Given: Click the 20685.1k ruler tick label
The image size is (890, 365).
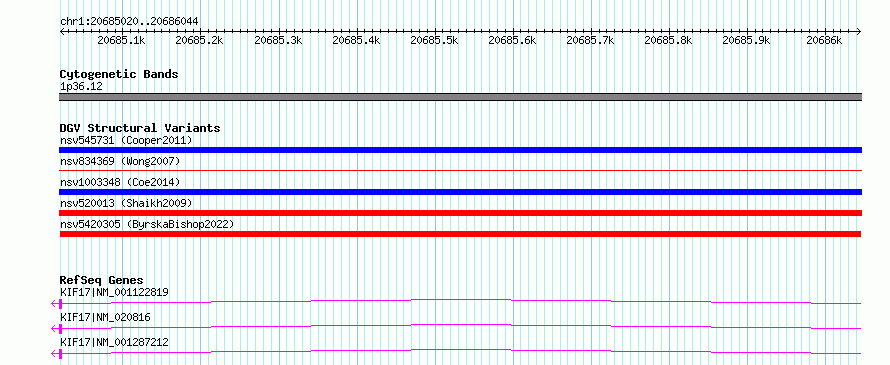Looking at the screenshot, I should [121, 40].
